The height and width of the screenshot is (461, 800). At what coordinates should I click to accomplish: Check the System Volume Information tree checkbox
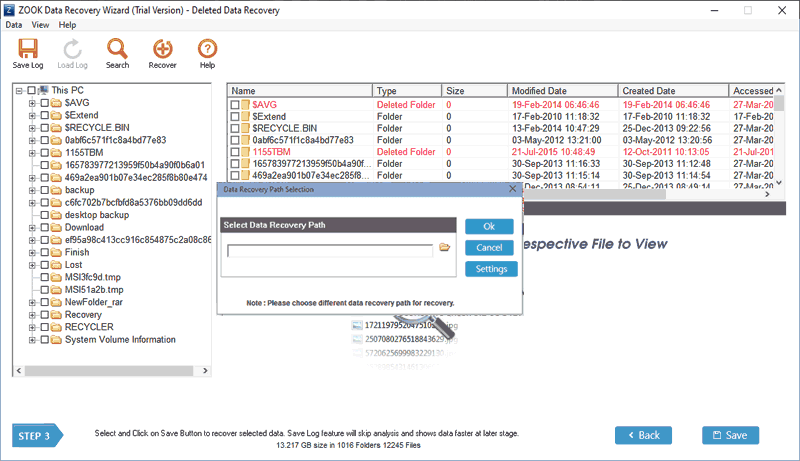45,340
